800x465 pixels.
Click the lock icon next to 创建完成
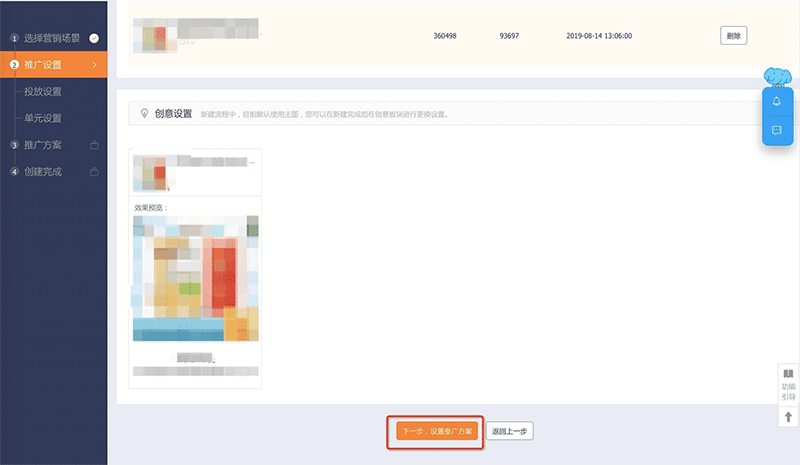94,172
